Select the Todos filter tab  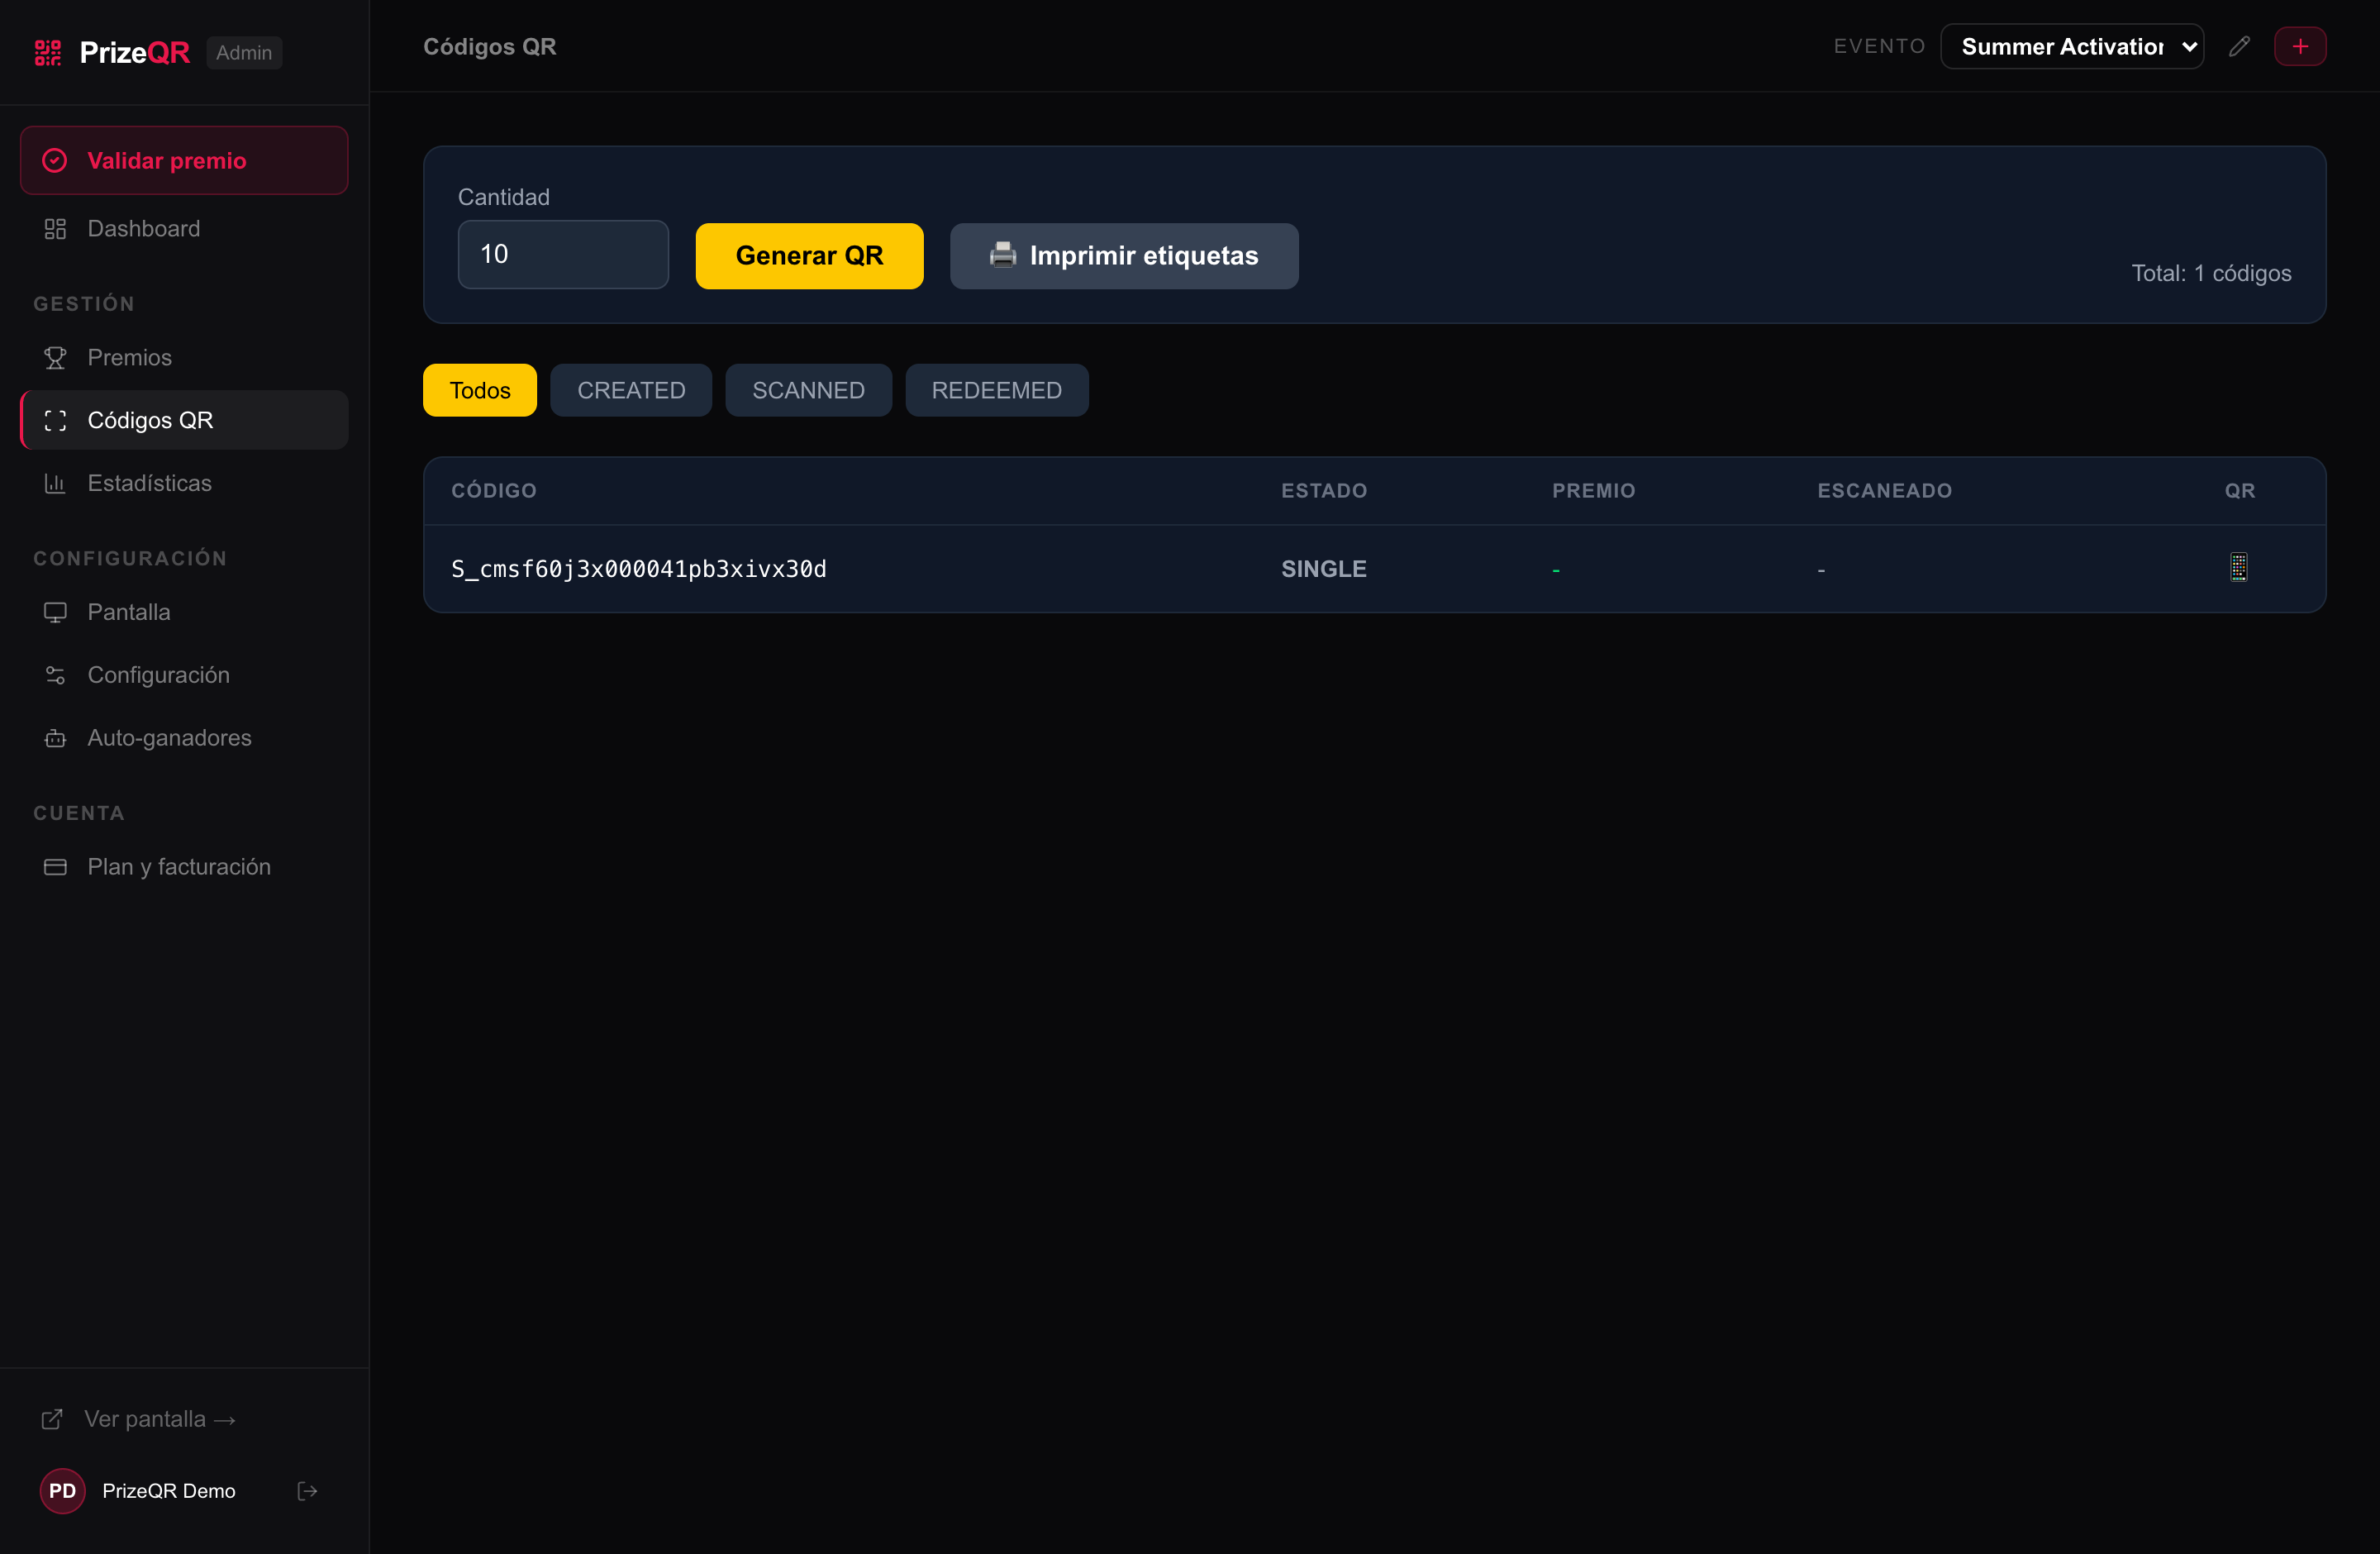coord(480,390)
